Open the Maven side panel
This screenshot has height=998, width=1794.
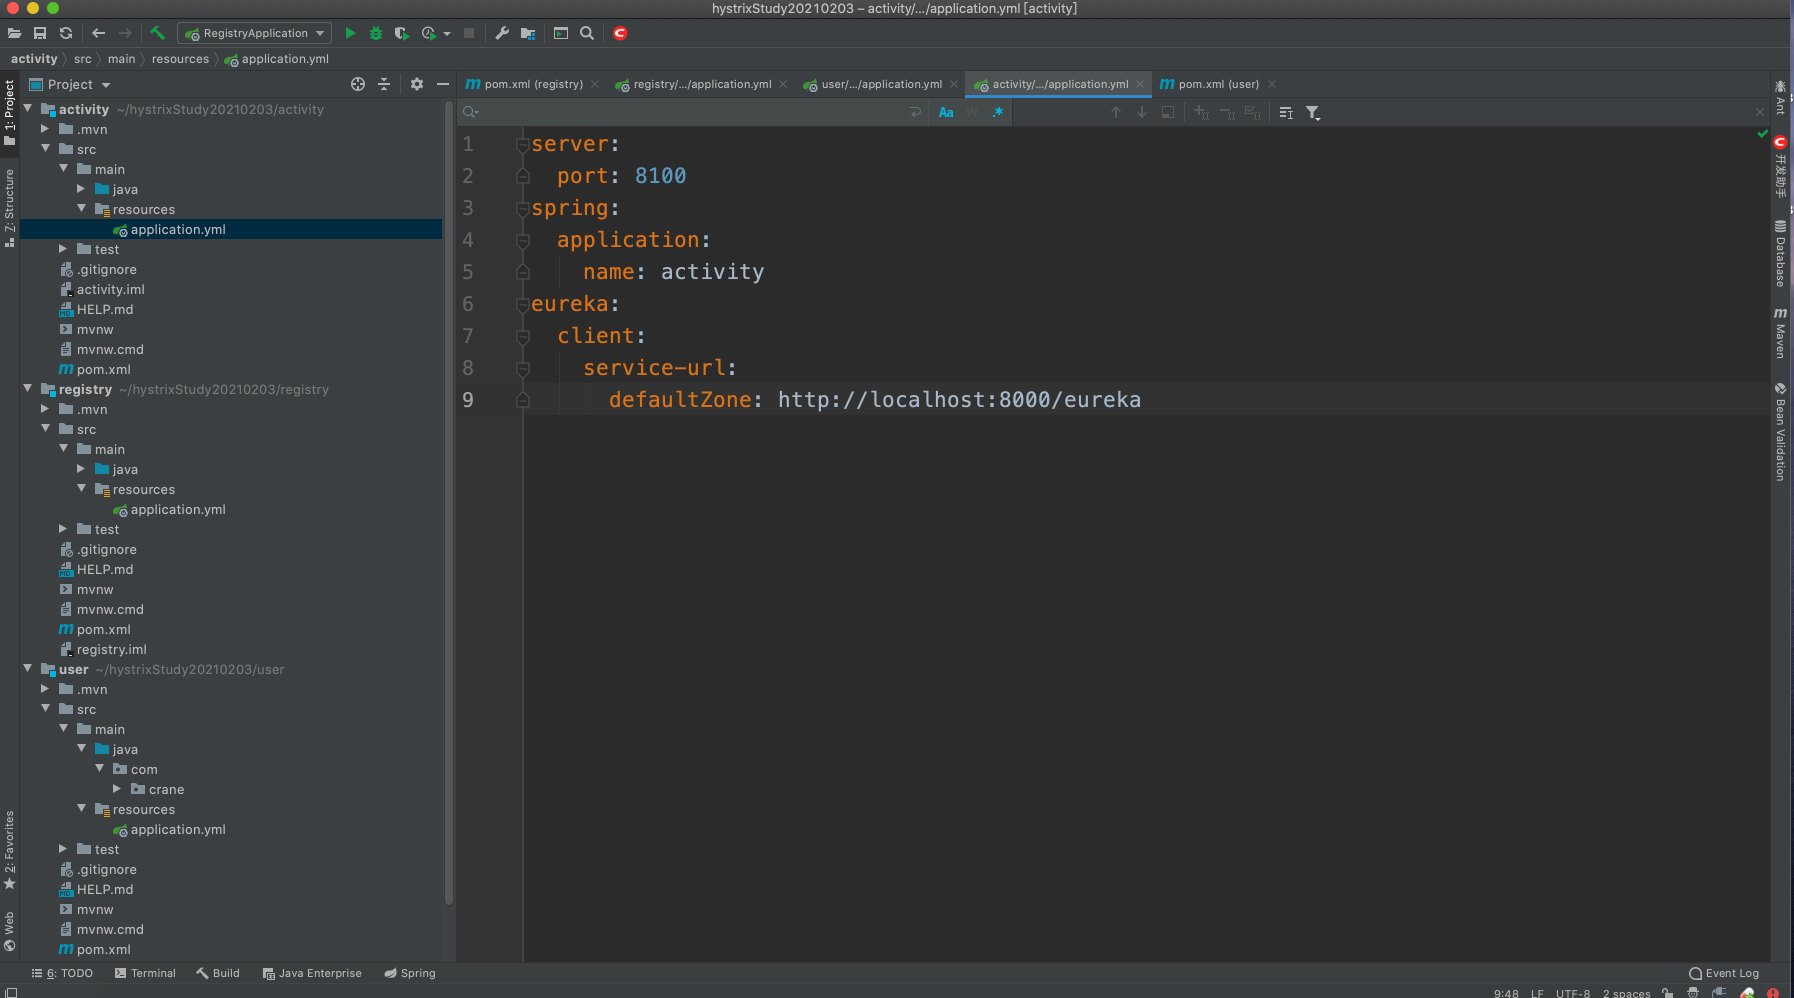point(1780,333)
